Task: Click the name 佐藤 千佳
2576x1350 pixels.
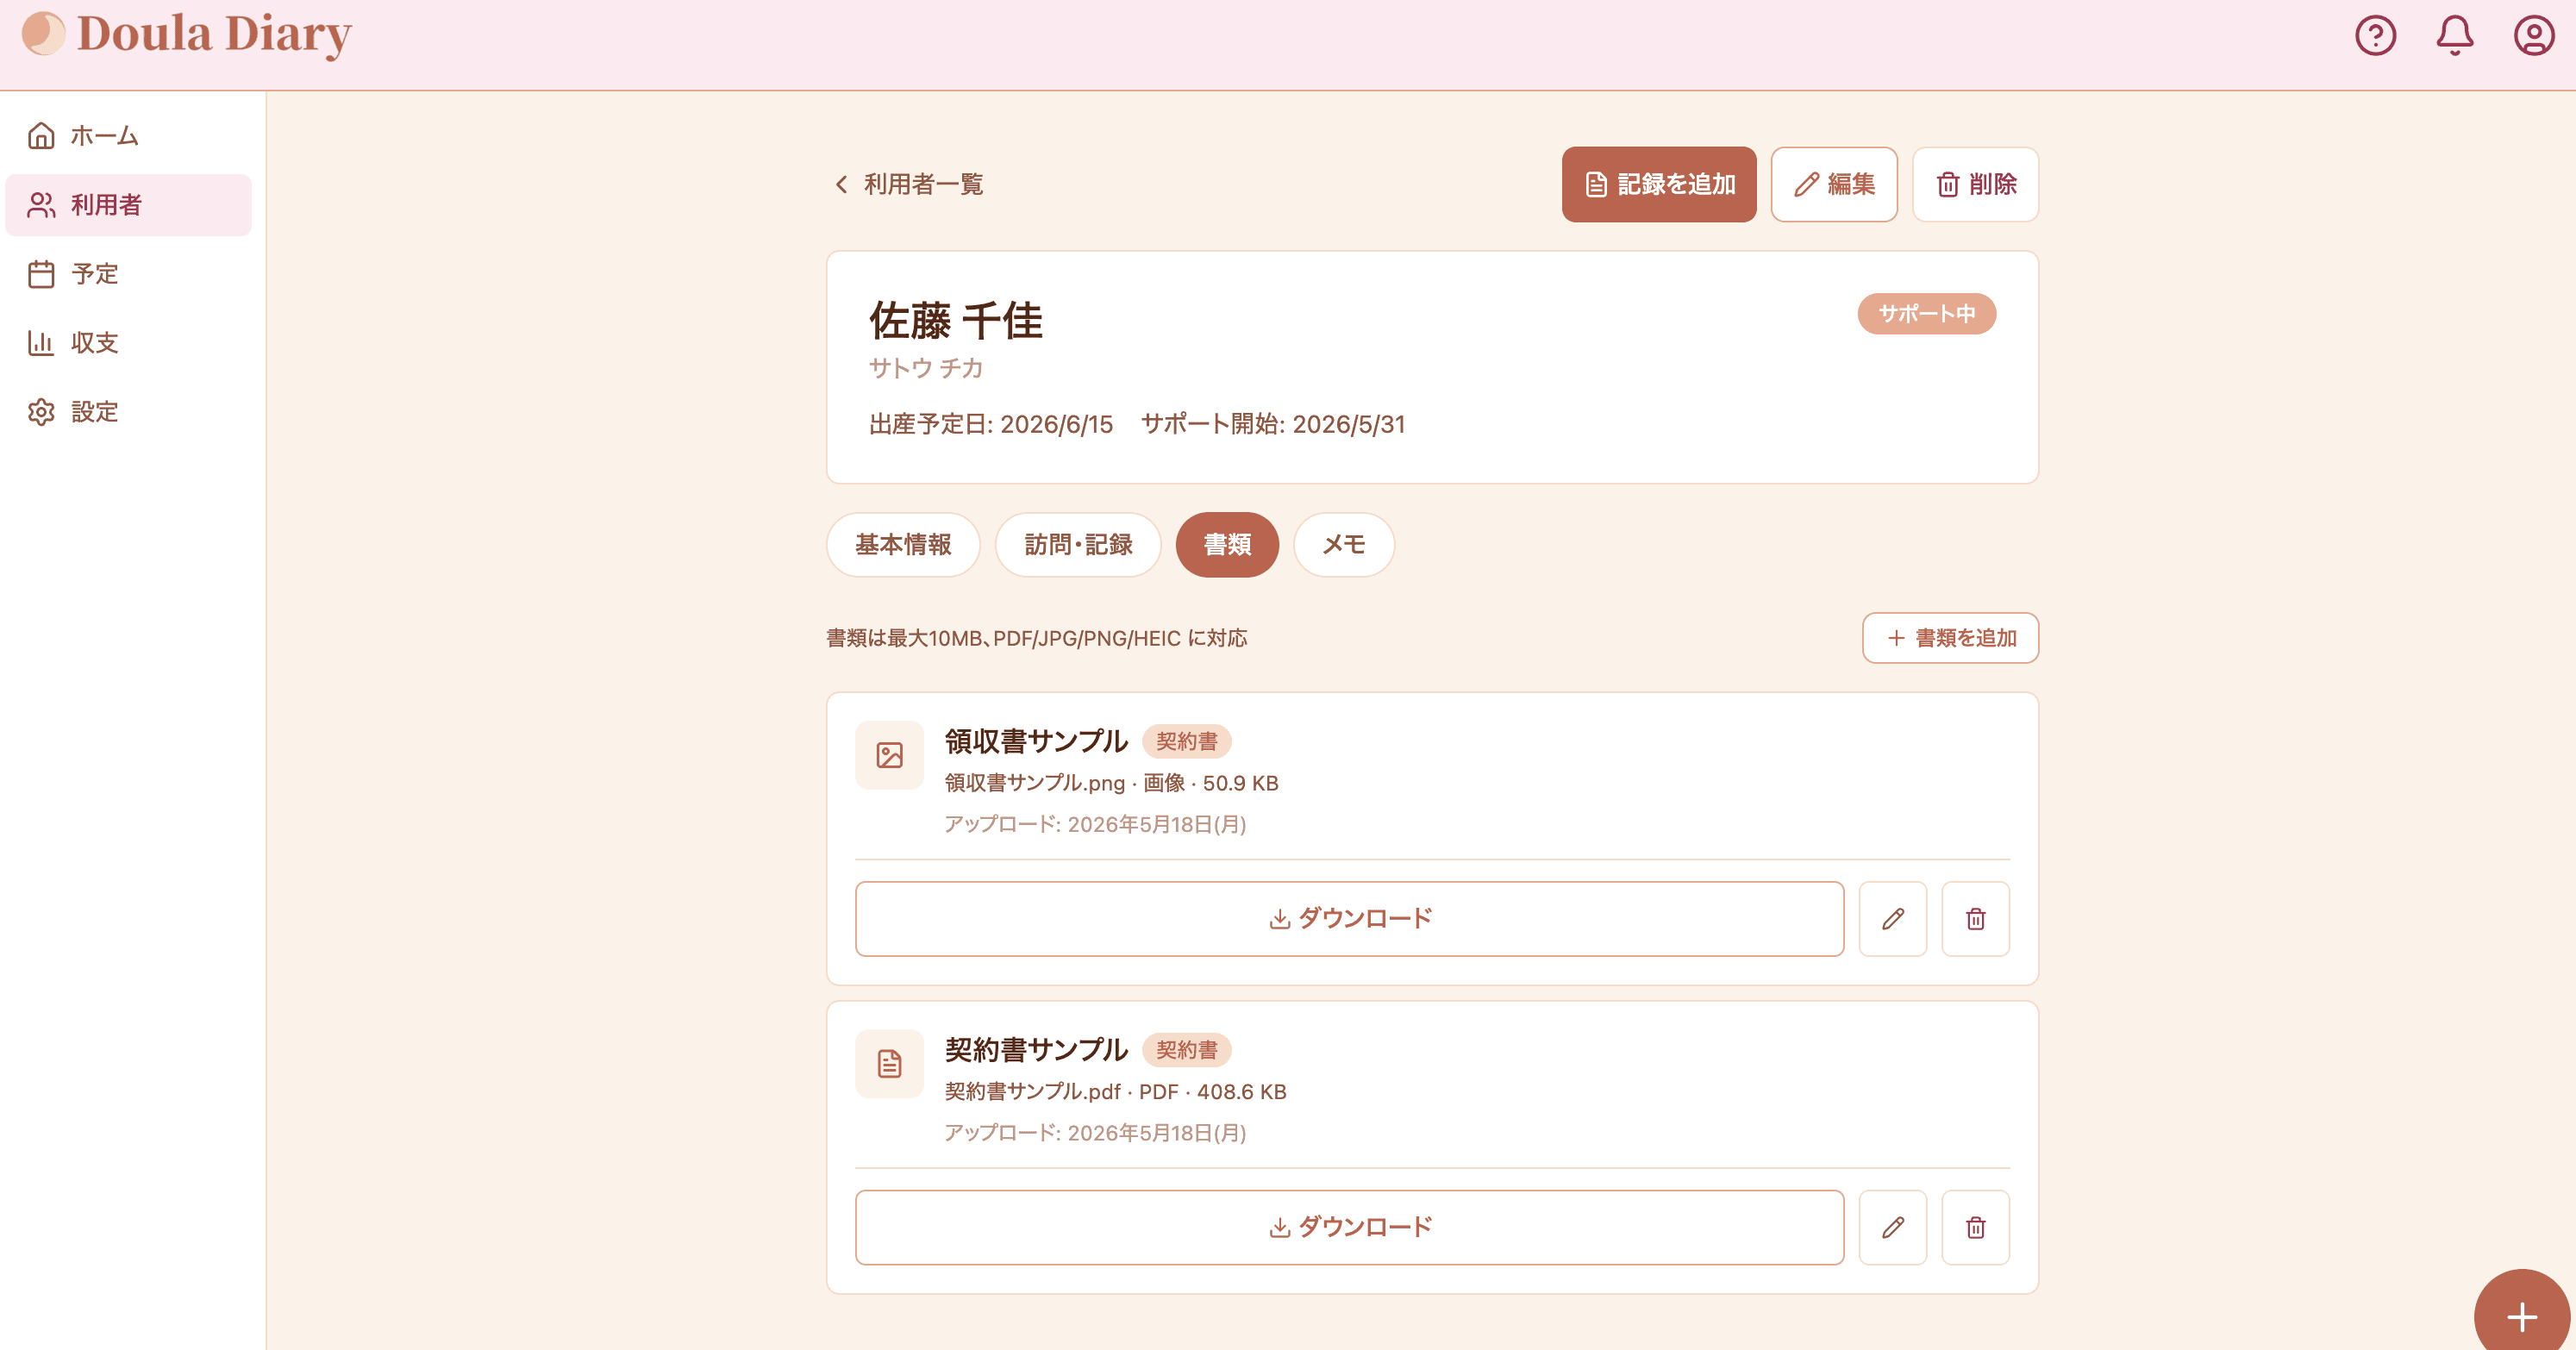Action: click(x=955, y=321)
